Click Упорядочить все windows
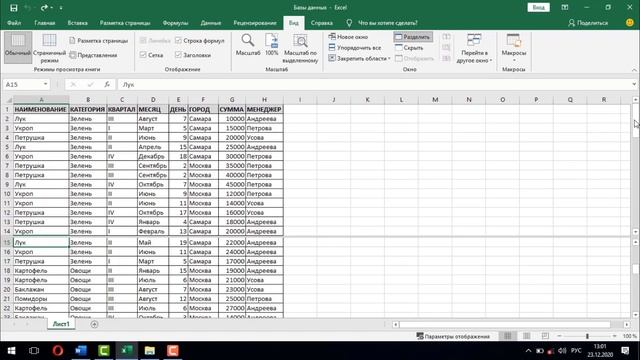Viewport: 640px width, 360px height. tap(355, 47)
